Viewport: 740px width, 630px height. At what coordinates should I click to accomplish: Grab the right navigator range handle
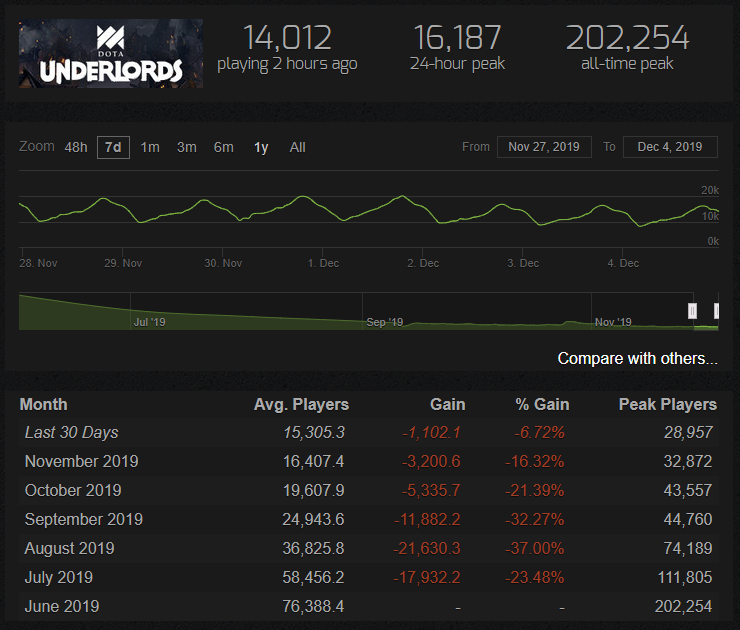[x=716, y=311]
